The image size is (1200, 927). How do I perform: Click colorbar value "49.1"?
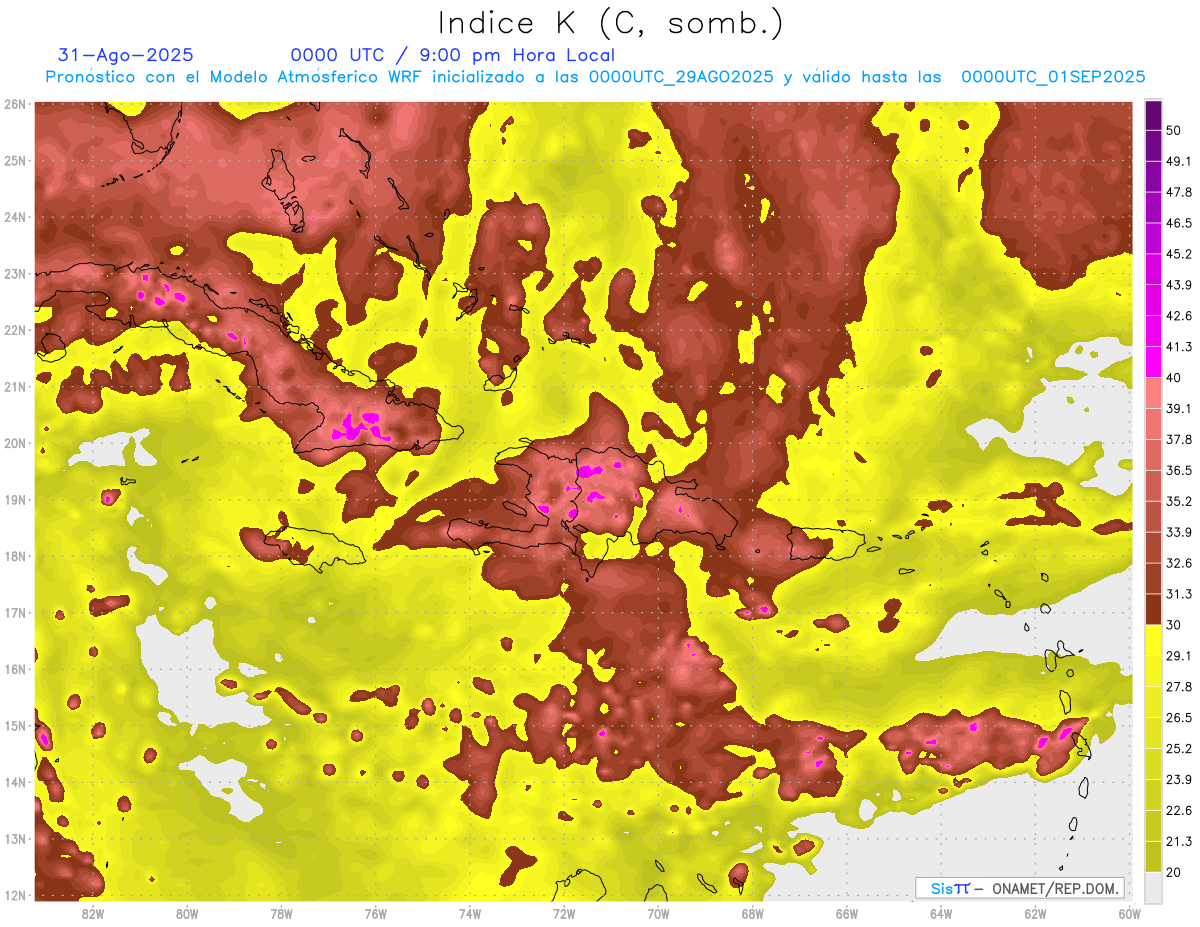(1179, 161)
